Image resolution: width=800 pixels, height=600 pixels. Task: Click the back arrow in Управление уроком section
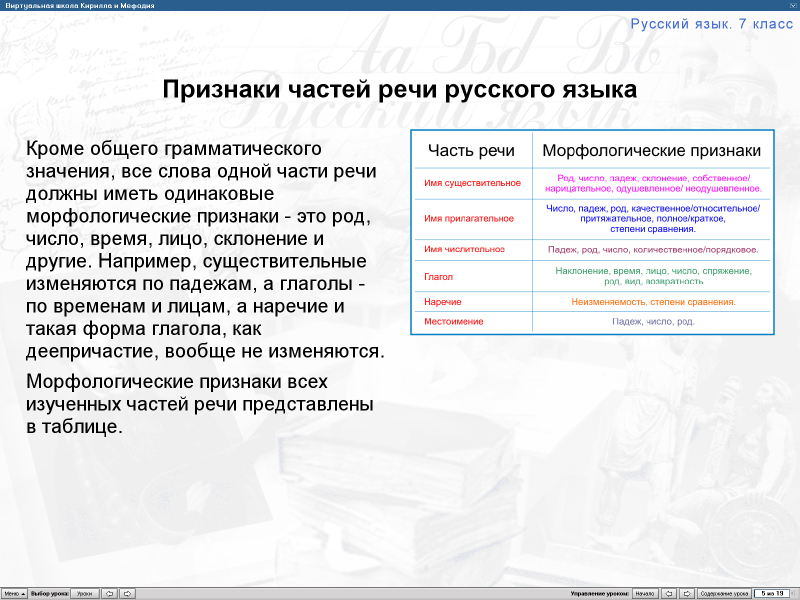pyautogui.click(x=668, y=593)
